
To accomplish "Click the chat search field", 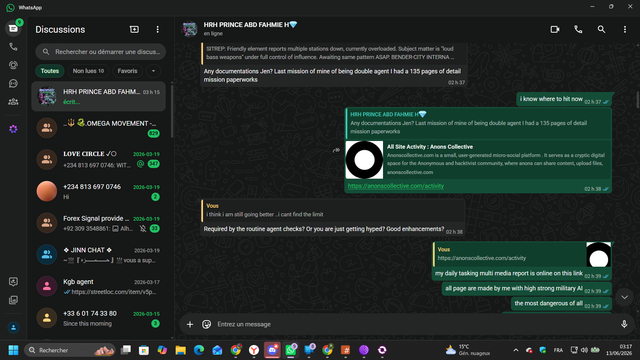I will tap(100, 52).
